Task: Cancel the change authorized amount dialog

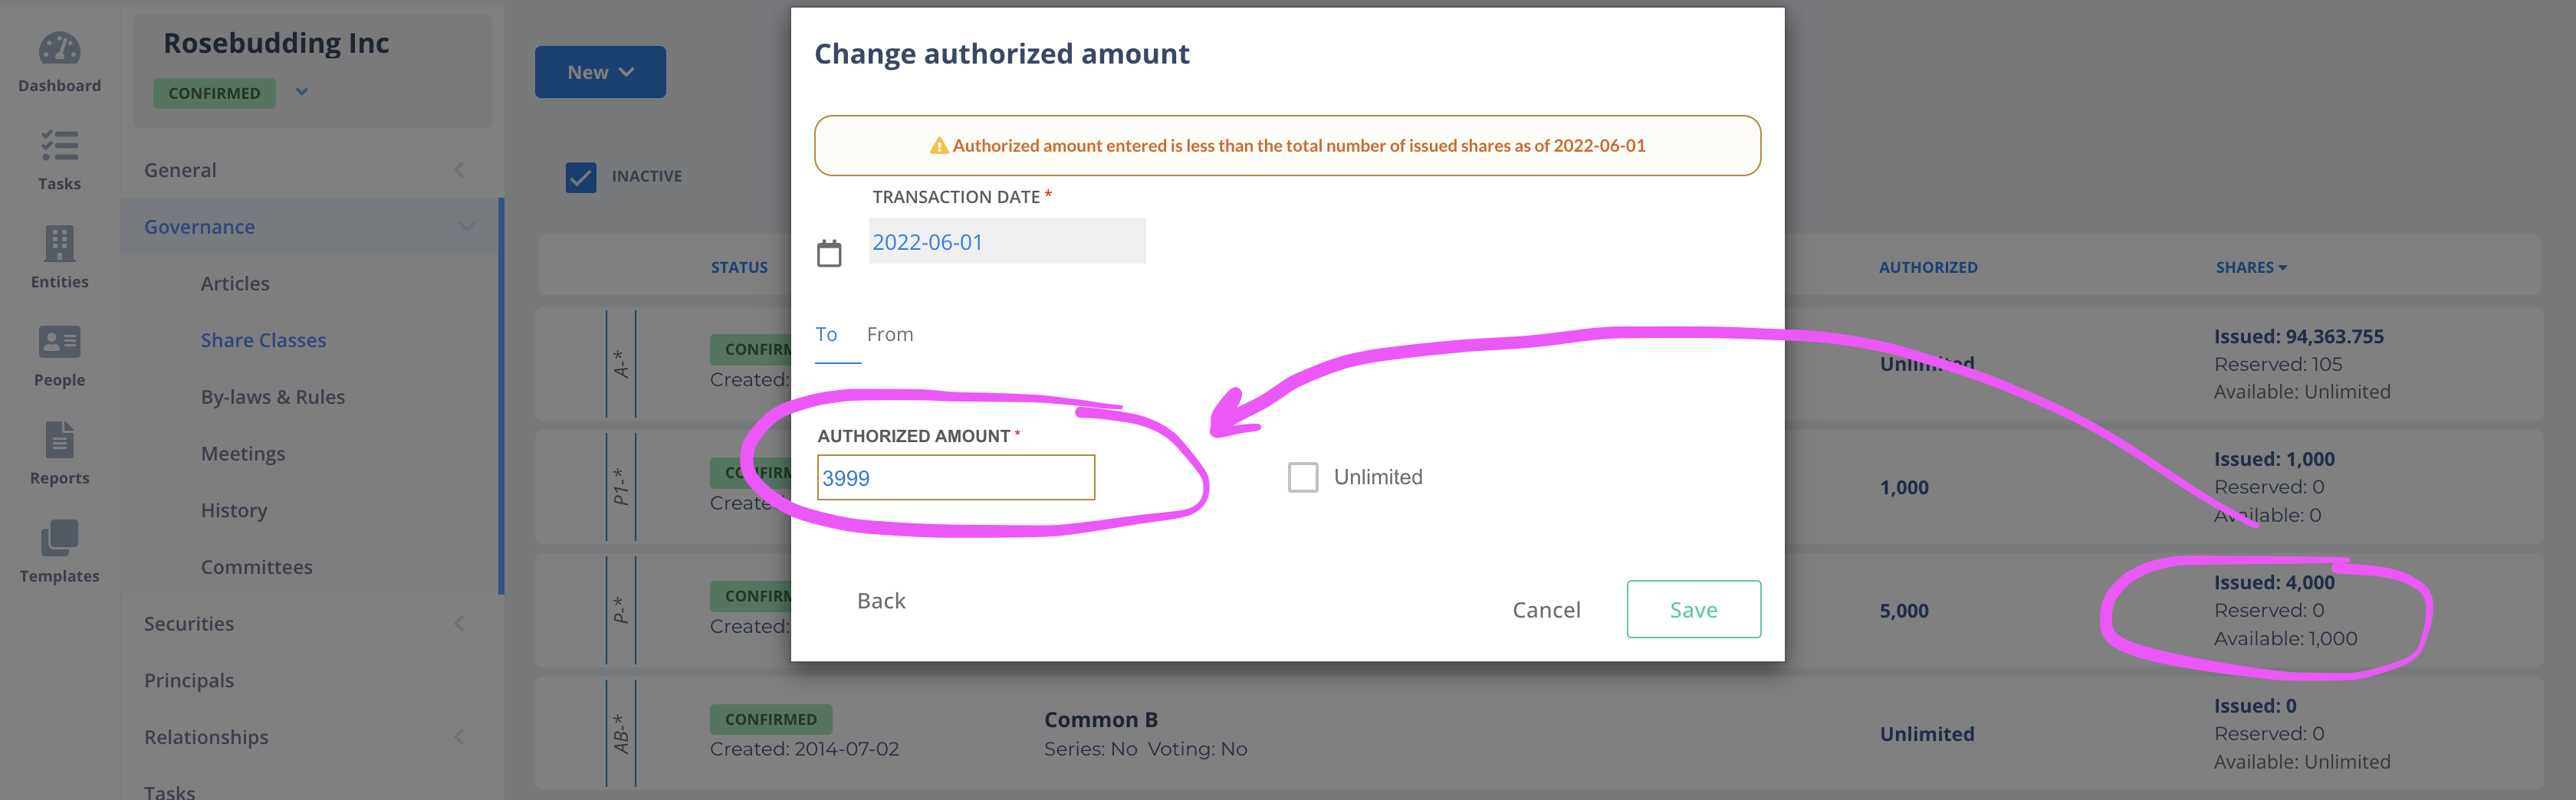Action: point(1546,610)
